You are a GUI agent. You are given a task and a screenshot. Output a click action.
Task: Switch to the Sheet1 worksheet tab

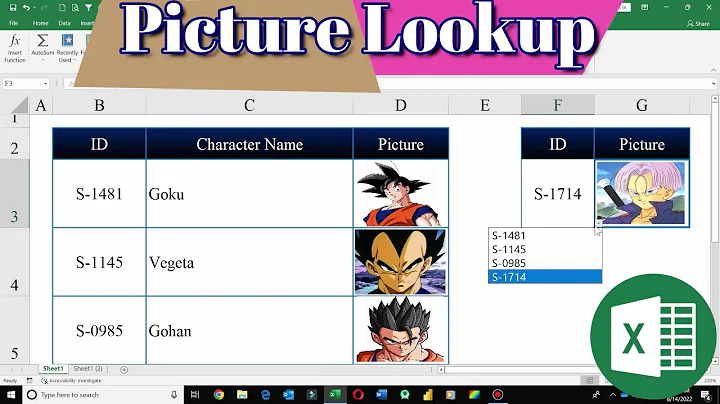53,369
